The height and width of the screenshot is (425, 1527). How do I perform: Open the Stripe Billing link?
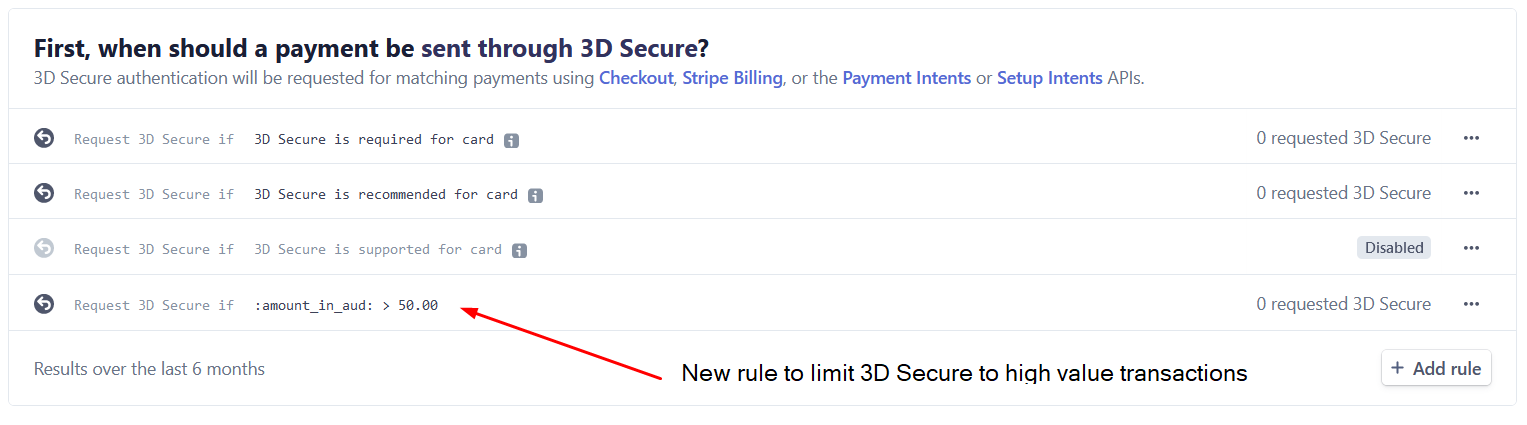[732, 78]
